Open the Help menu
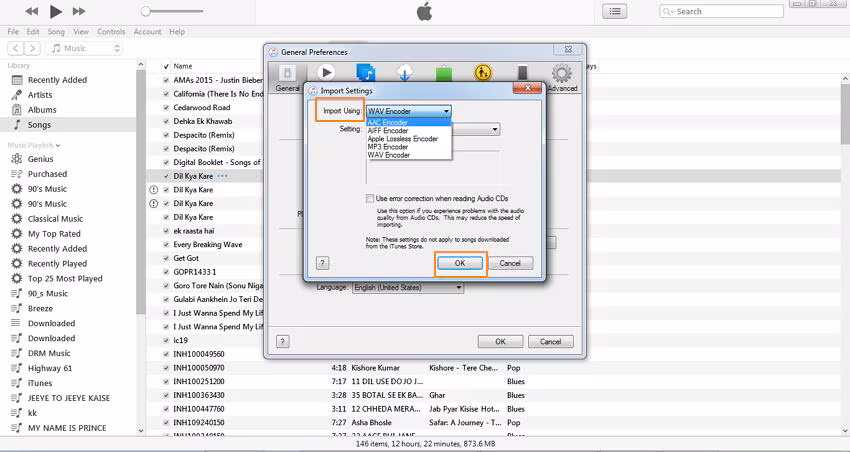850x452 pixels. tap(177, 31)
